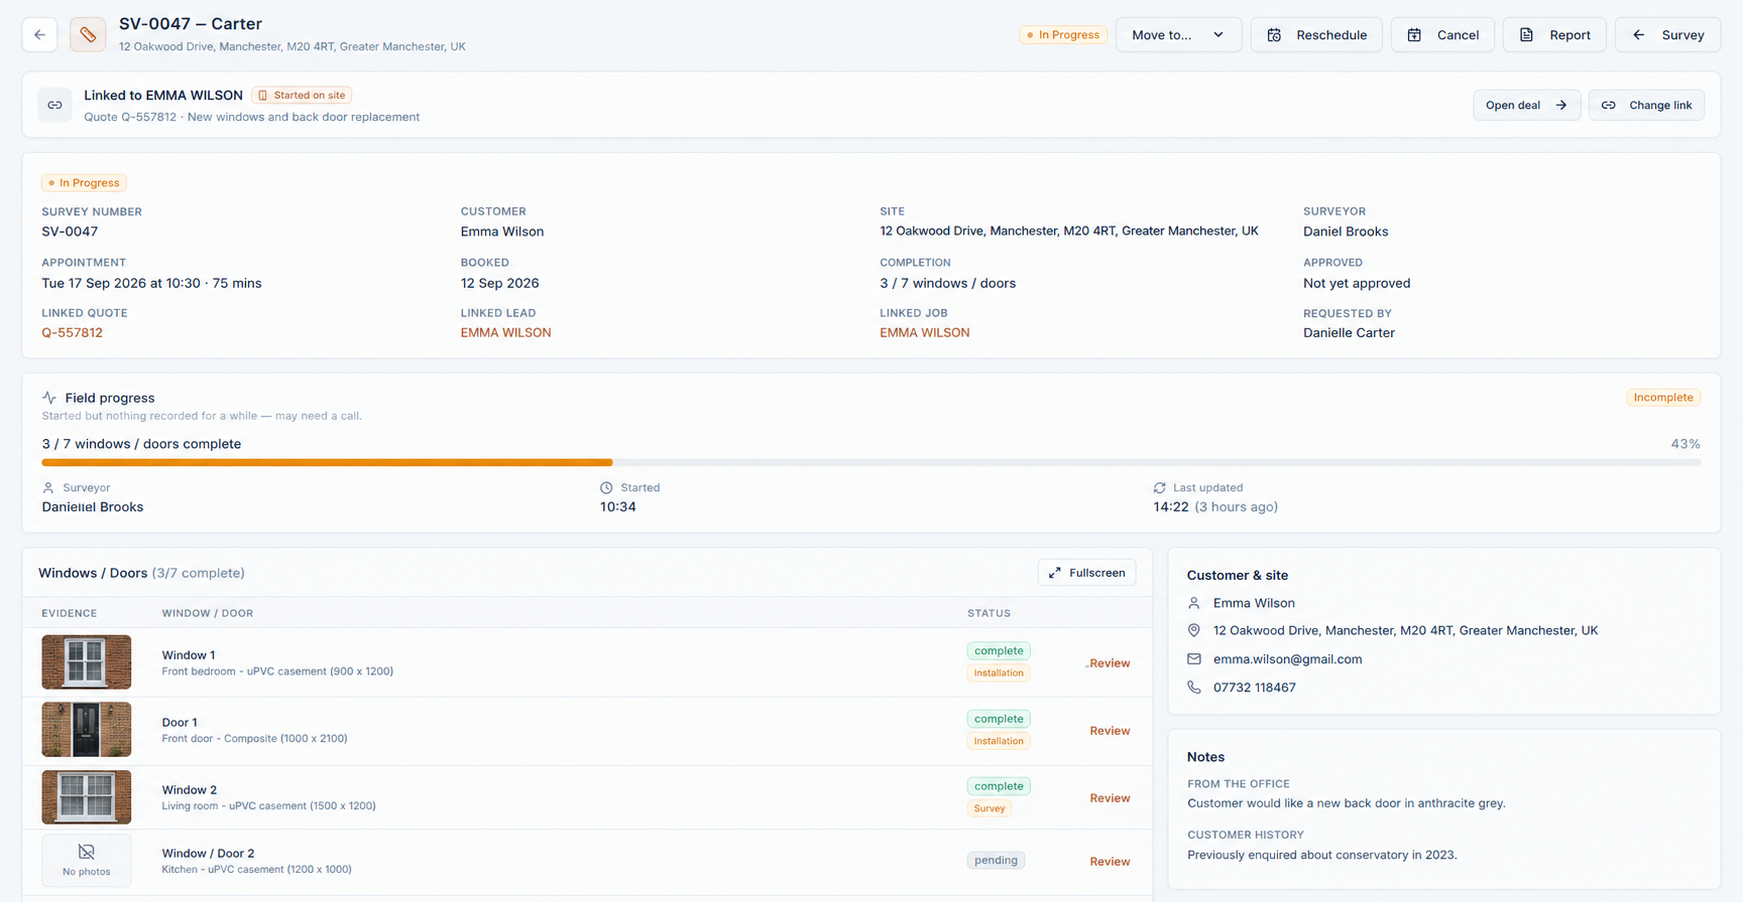
Task: Expand the Windows / Doors table to Fullscreen
Action: pyautogui.click(x=1086, y=573)
